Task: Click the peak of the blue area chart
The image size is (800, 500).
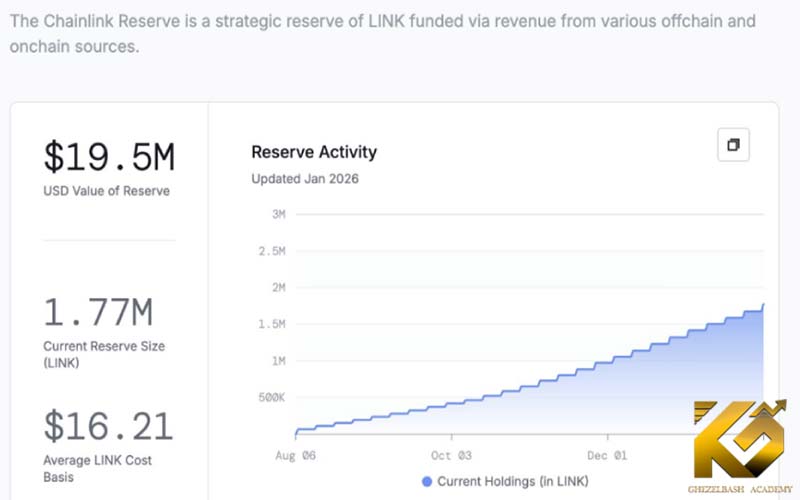Action: click(763, 304)
